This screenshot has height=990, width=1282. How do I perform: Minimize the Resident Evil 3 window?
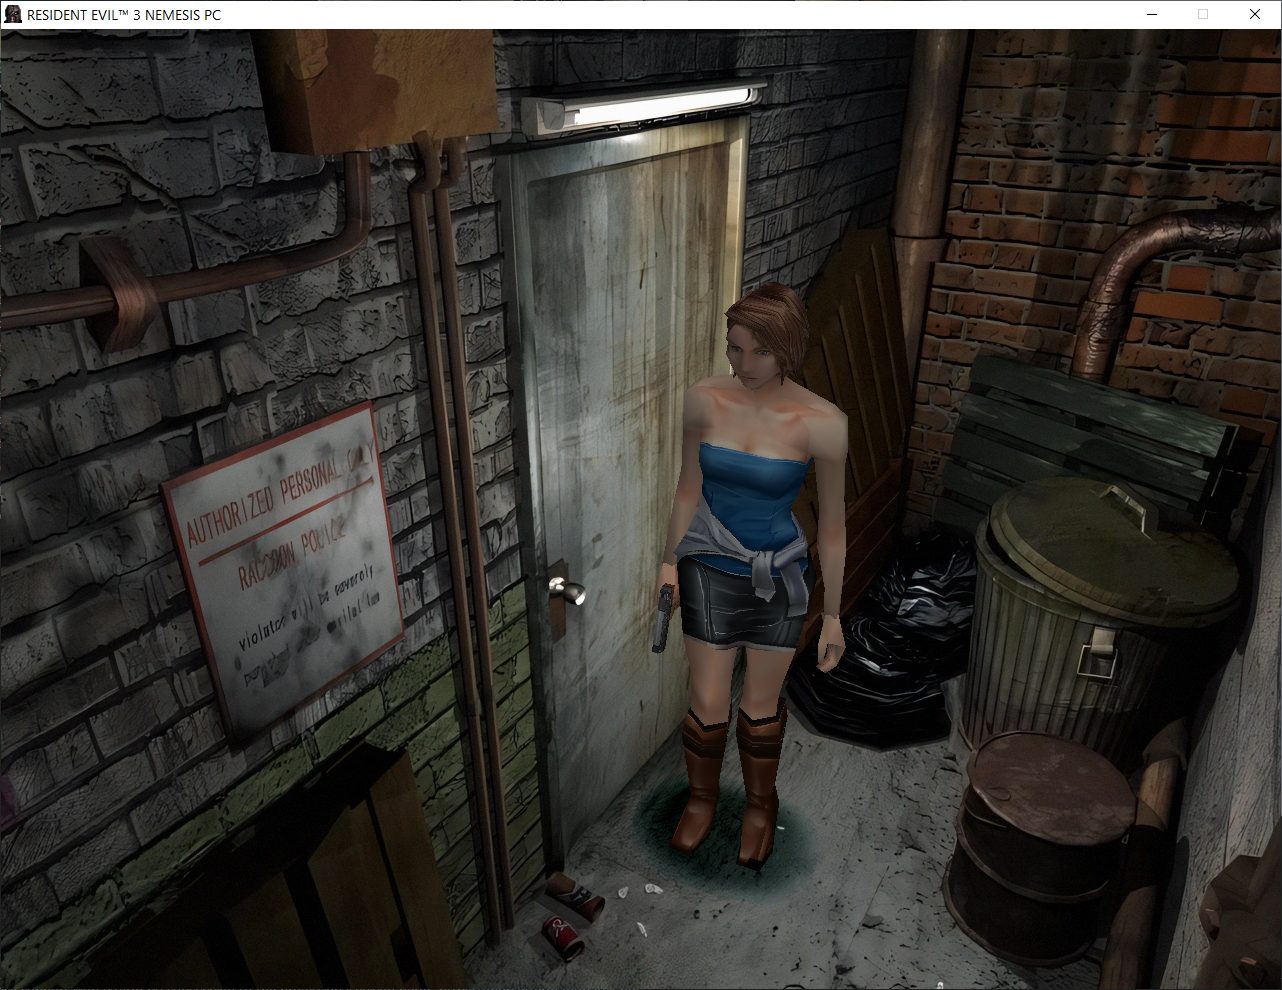point(1151,14)
